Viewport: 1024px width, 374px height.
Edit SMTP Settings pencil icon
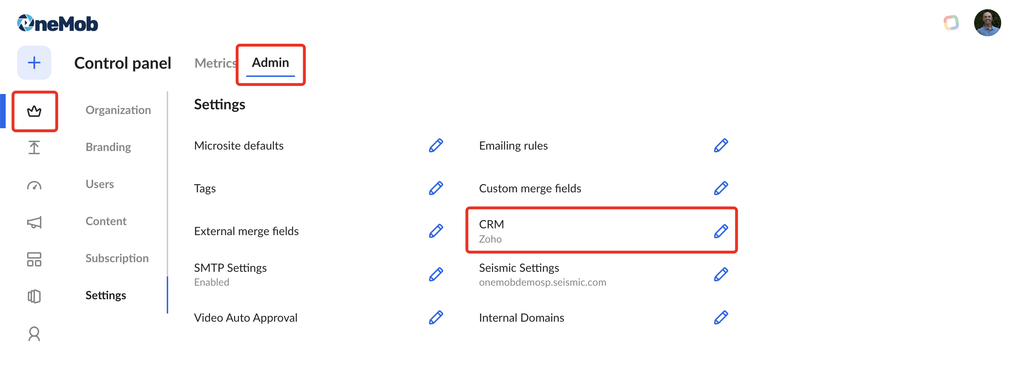pos(436,274)
